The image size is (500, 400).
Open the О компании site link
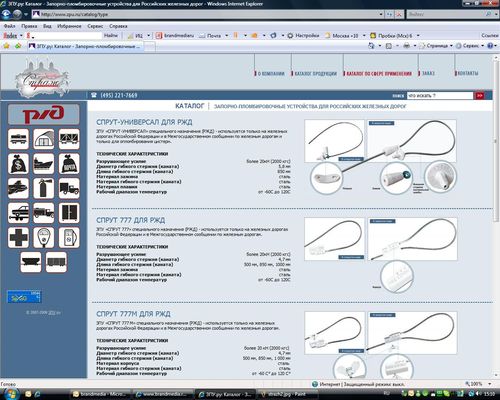coord(271,73)
